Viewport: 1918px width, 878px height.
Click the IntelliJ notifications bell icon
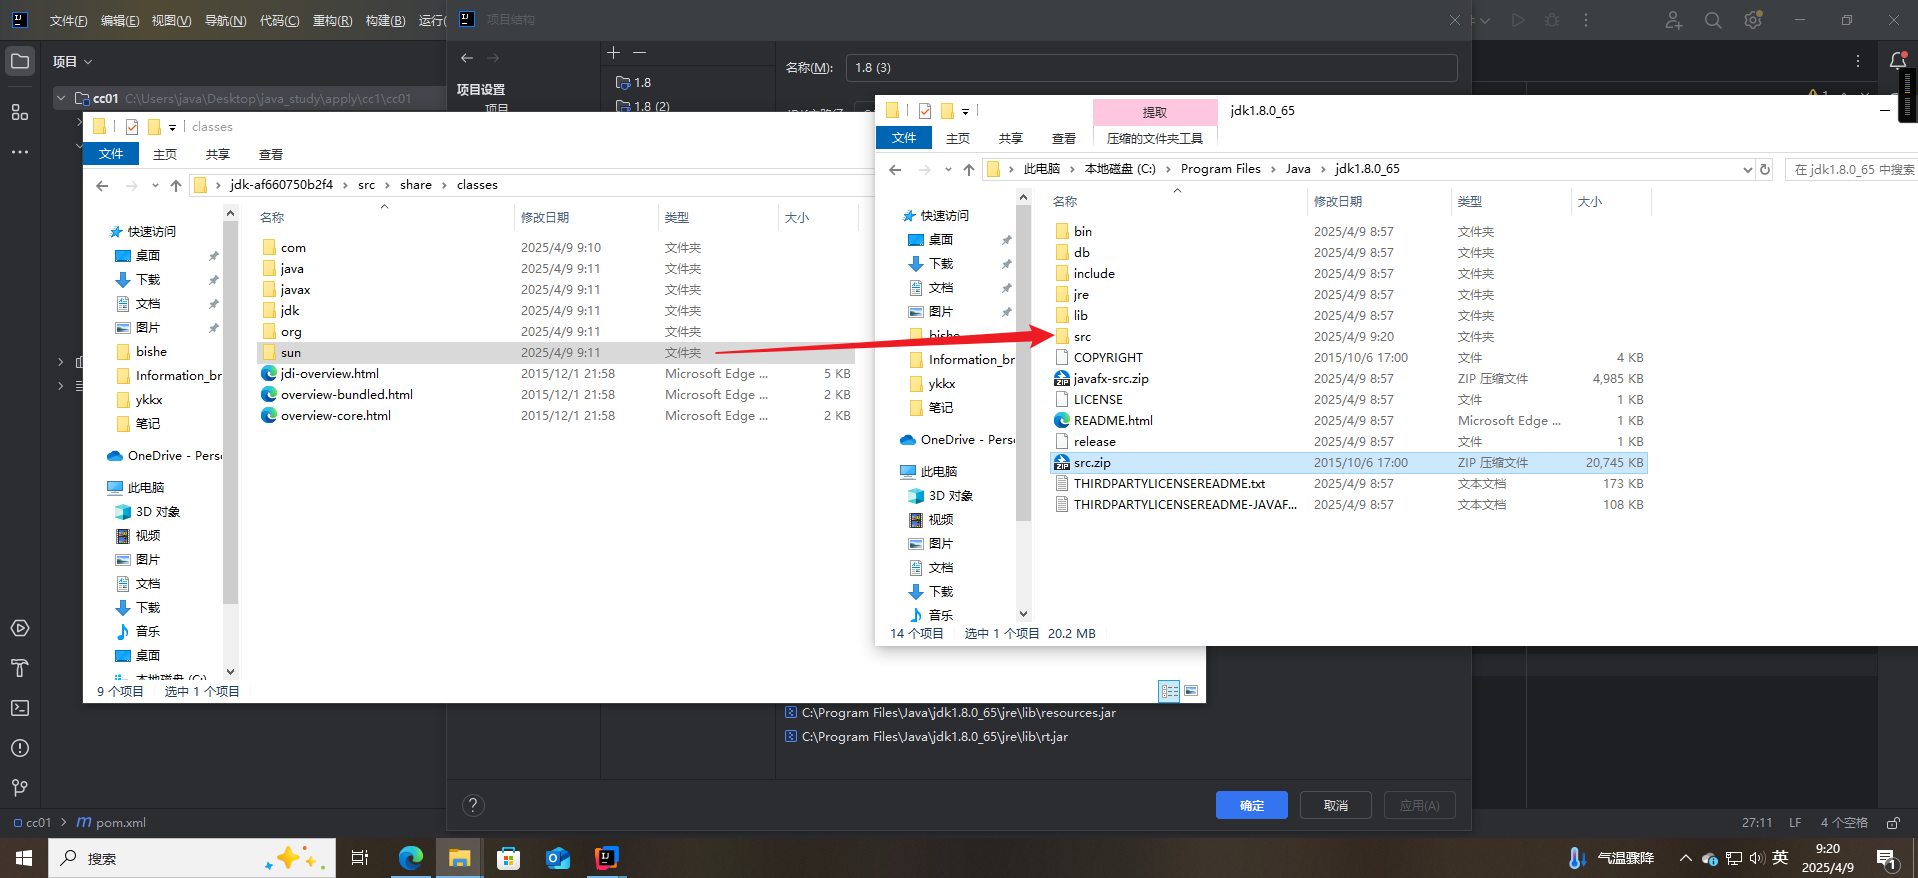click(1898, 61)
